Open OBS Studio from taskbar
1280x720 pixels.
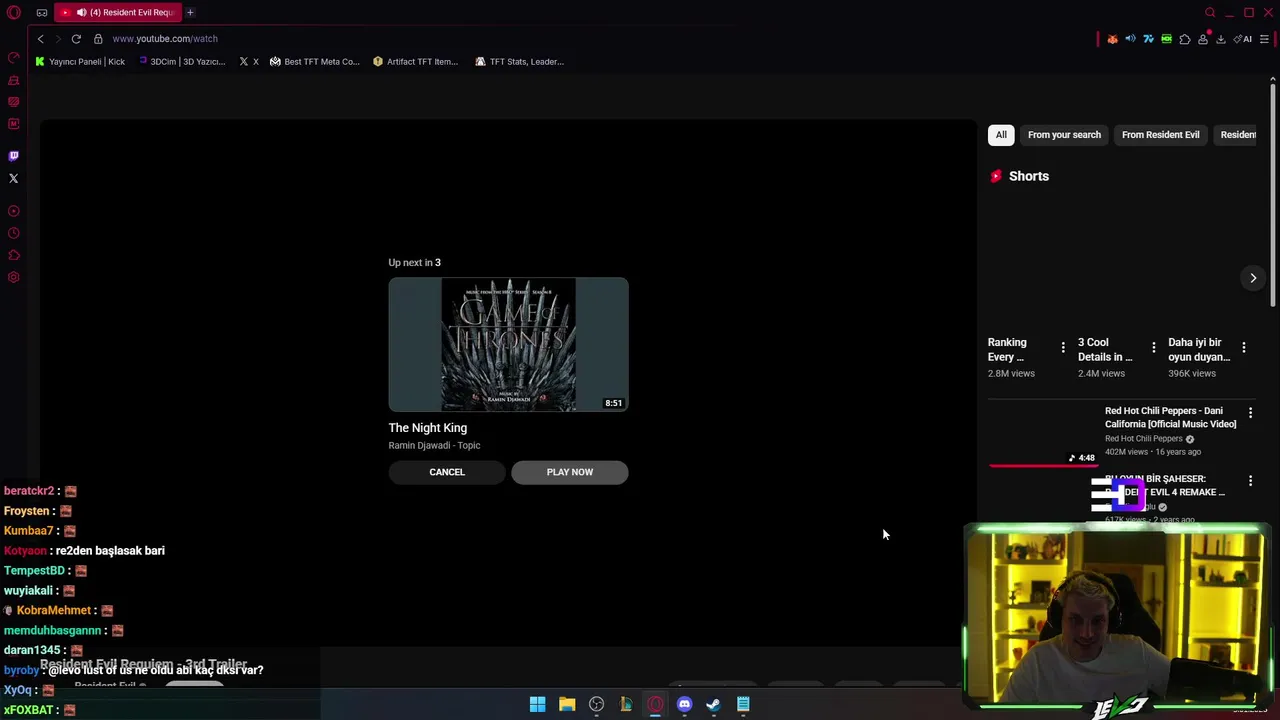596,704
